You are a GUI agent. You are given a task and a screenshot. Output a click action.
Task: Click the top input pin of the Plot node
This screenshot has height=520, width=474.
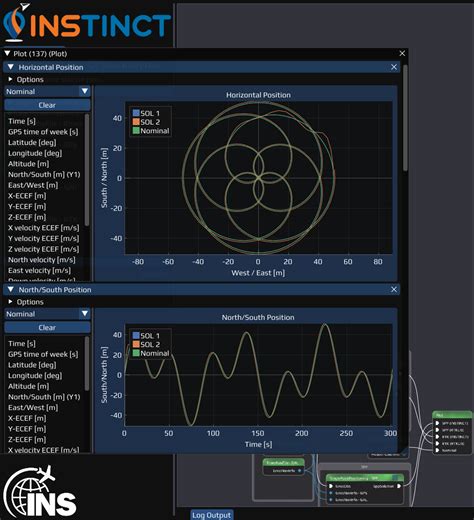(x=437, y=423)
